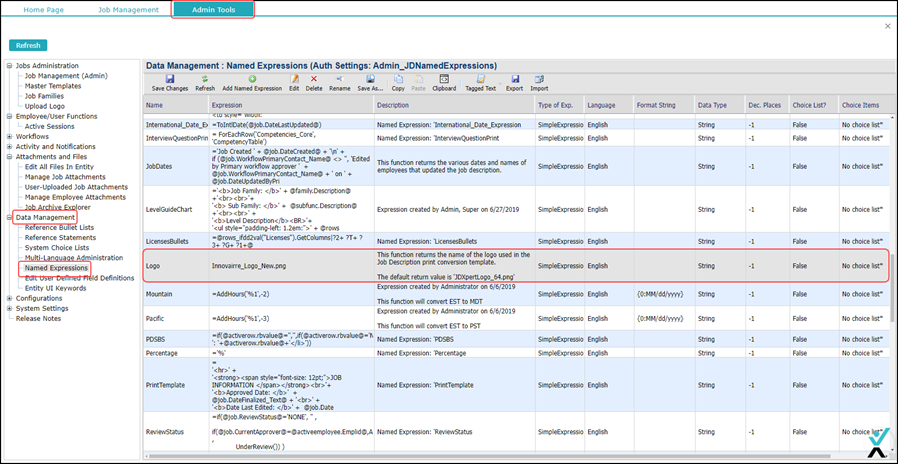Viewport: 899px width, 464px height.
Task: Expand the Workflows tree node
Action: tap(9, 137)
